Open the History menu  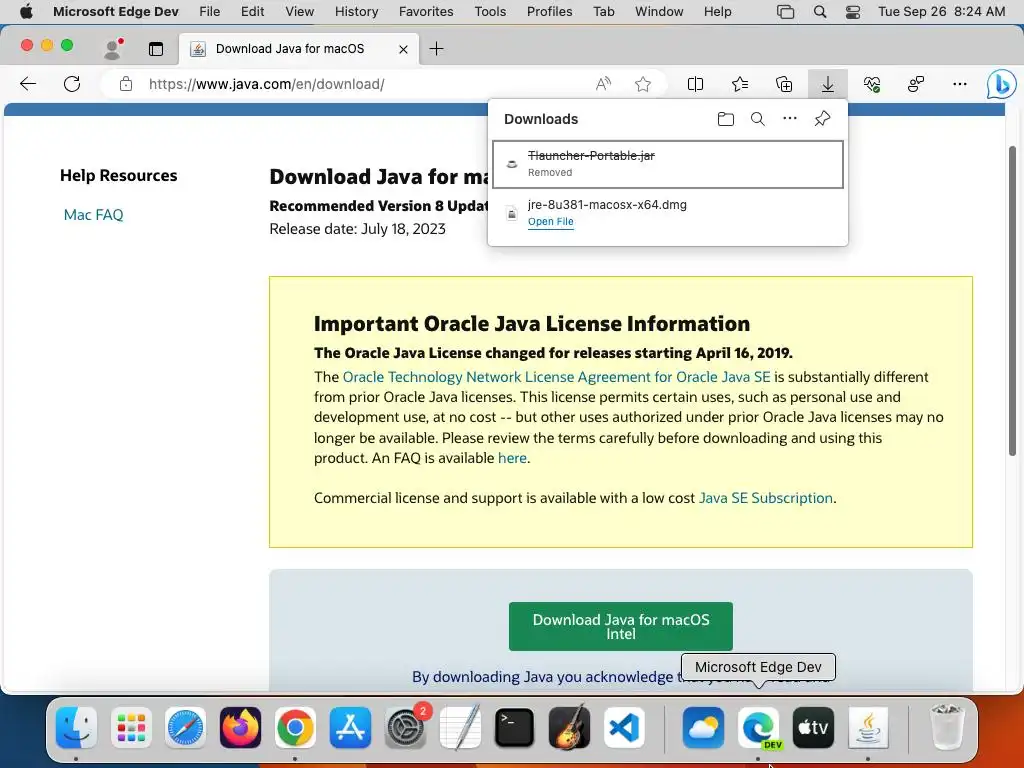(x=356, y=11)
